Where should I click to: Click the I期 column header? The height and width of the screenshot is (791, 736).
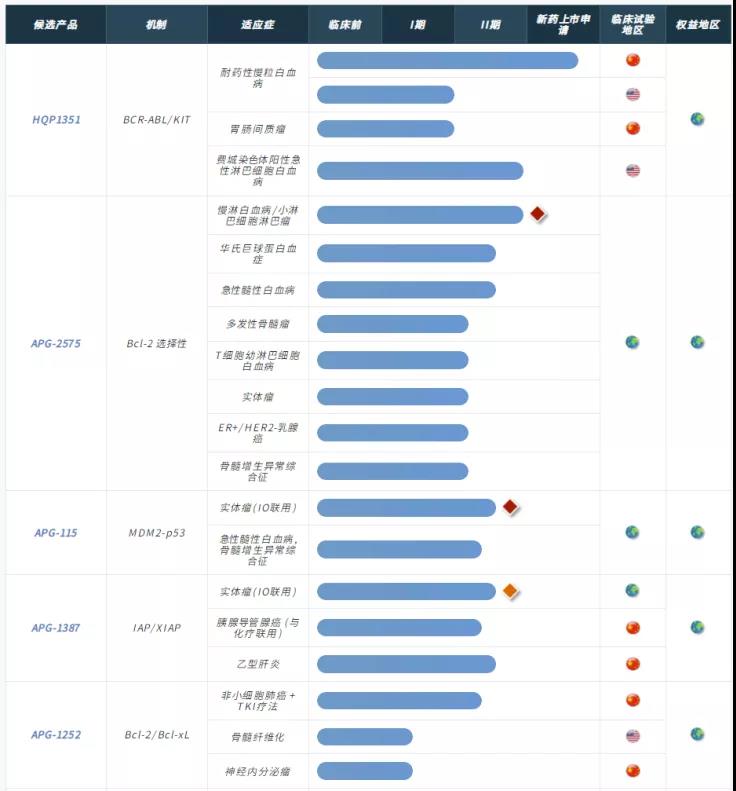pyautogui.click(x=418, y=25)
